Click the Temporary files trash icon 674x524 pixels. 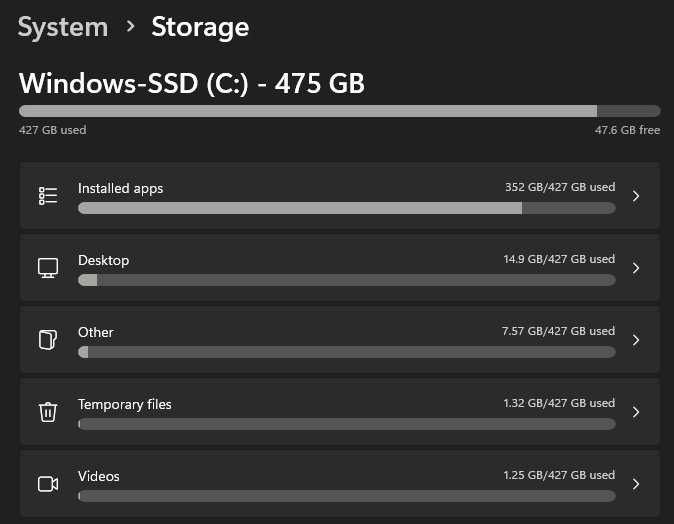point(48,412)
